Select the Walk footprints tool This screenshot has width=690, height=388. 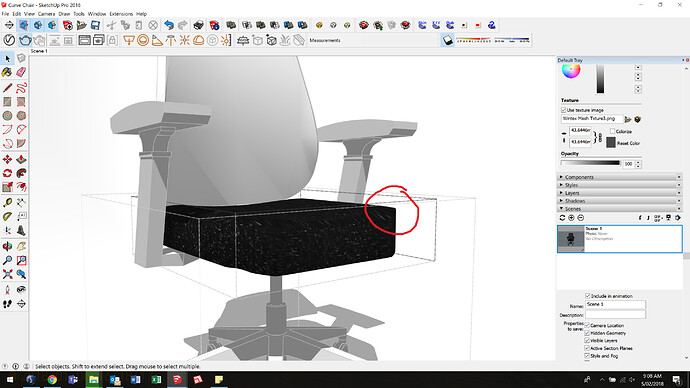(7, 304)
